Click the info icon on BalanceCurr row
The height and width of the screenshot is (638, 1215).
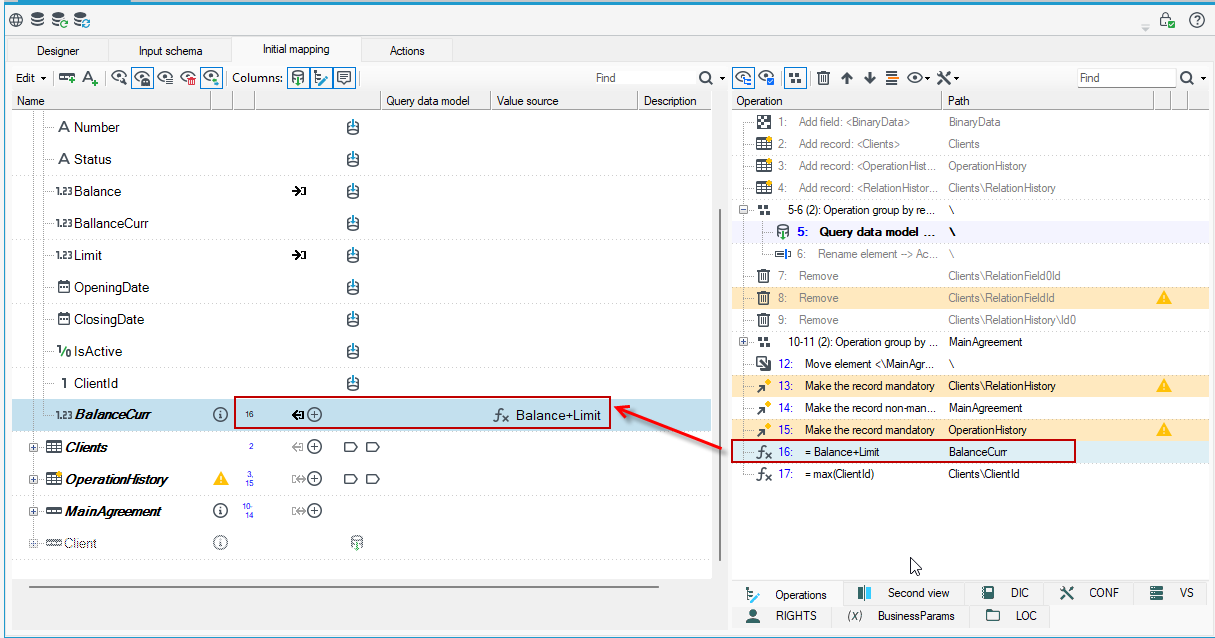click(x=220, y=414)
